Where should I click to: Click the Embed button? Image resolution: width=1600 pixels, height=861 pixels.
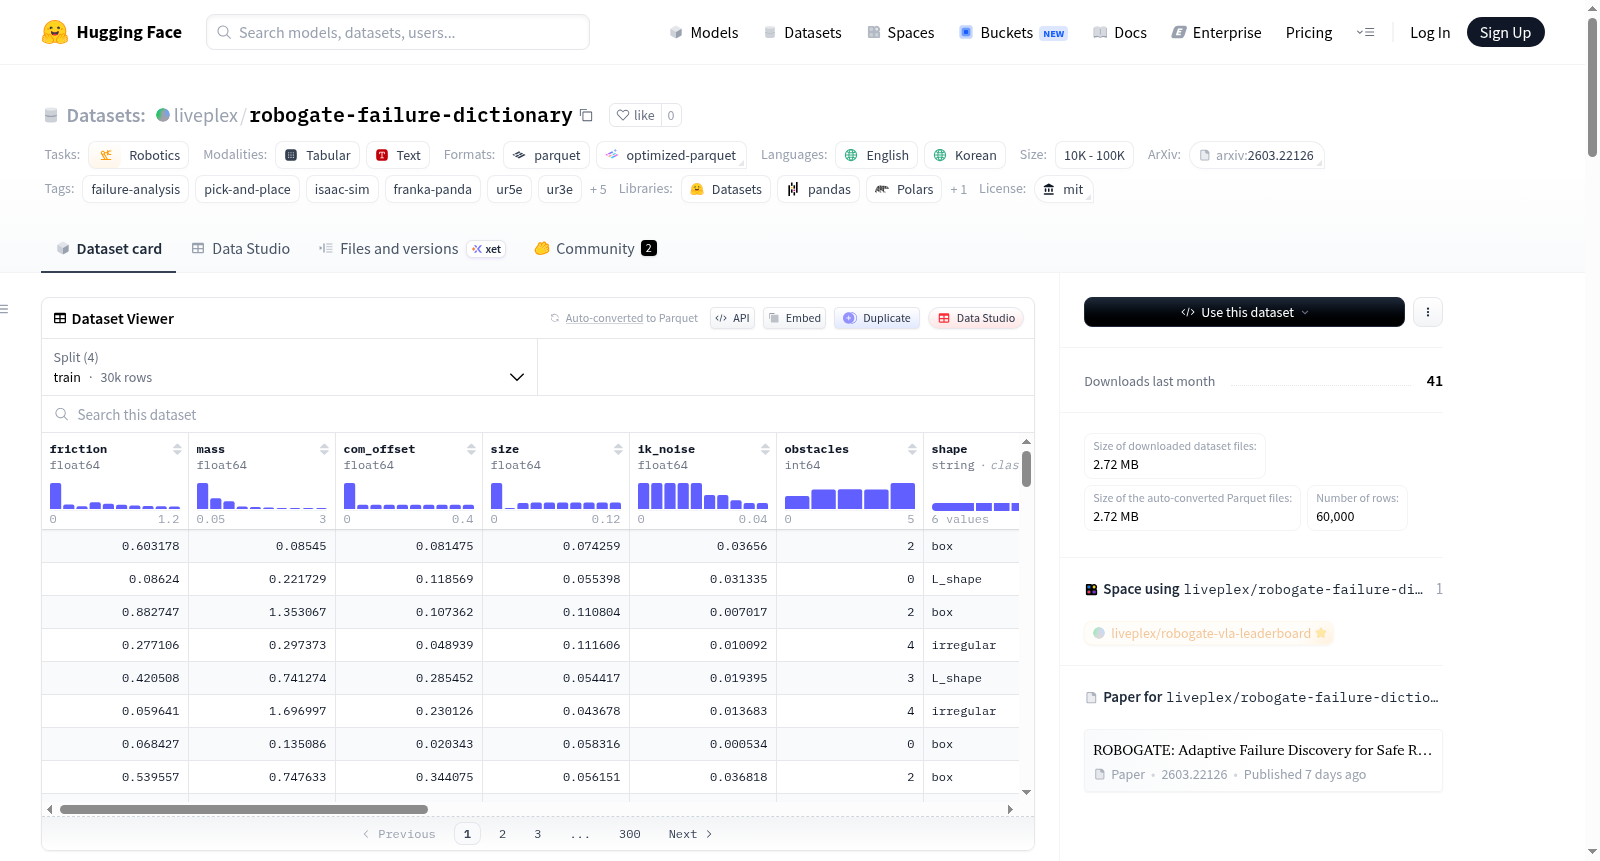(x=794, y=318)
